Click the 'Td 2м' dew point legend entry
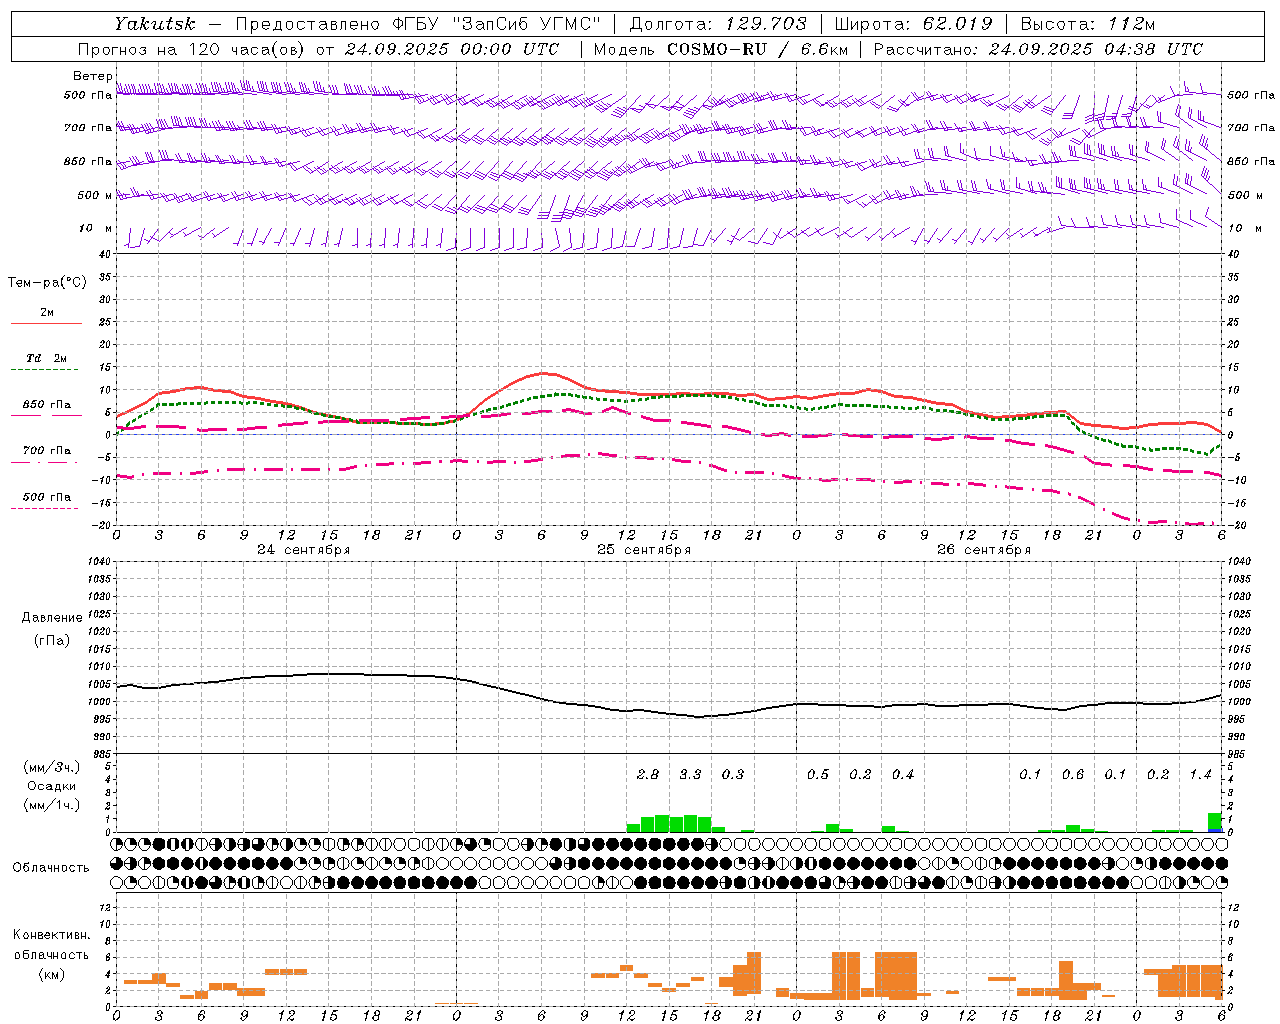1280x1024 pixels. (47, 358)
